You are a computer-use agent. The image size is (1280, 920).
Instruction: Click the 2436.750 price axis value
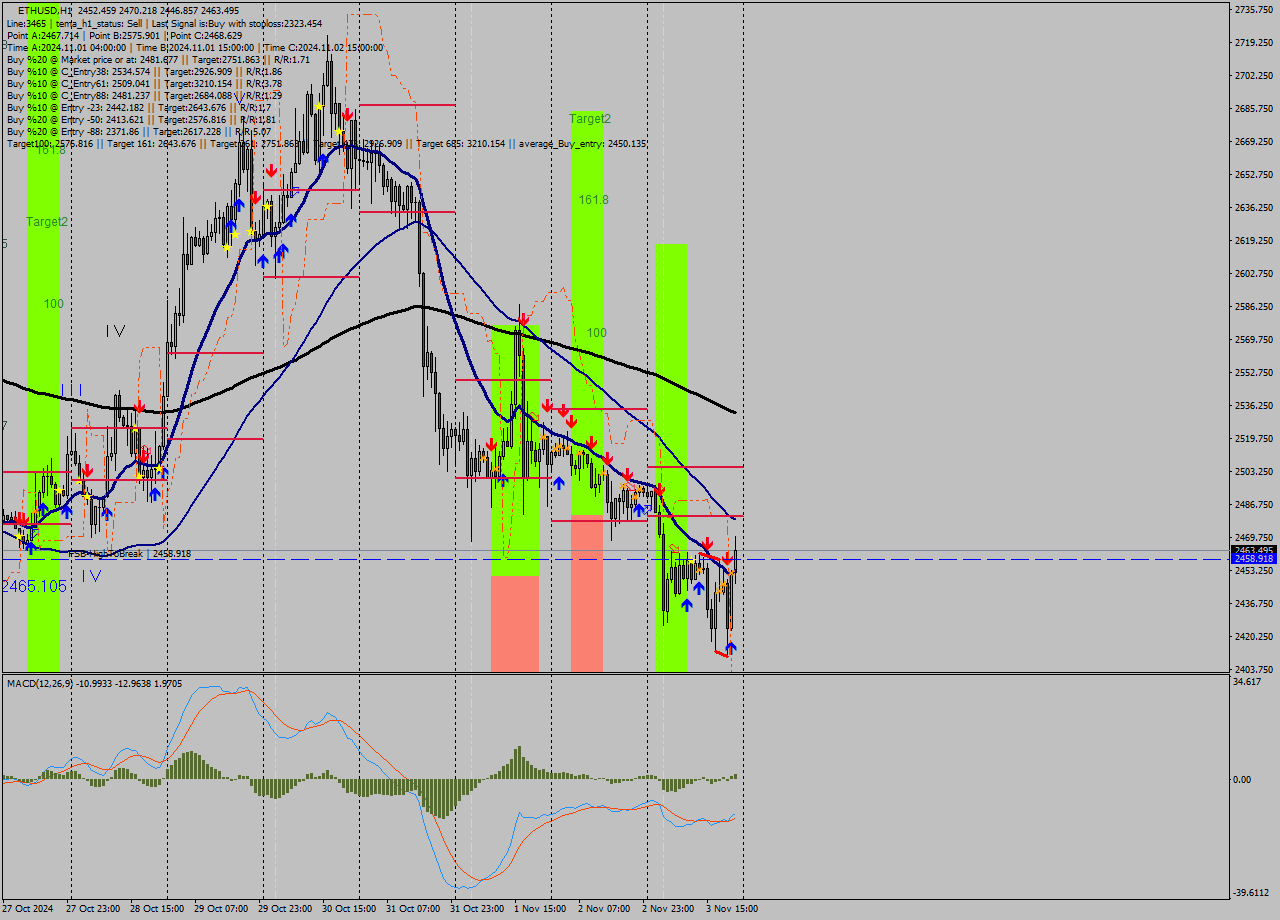tap(1254, 603)
